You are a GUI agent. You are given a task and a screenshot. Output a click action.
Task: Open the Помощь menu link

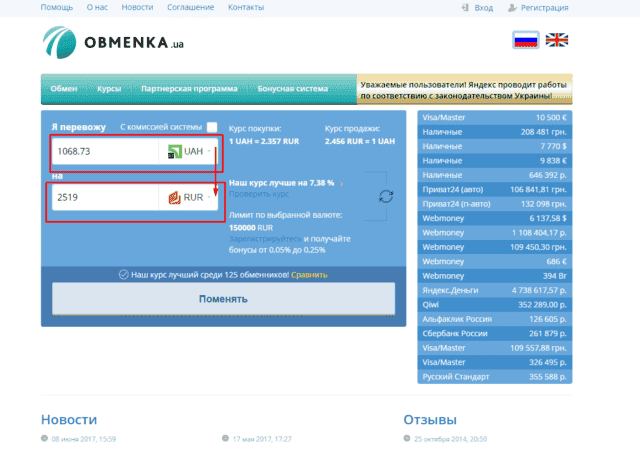coord(57,7)
